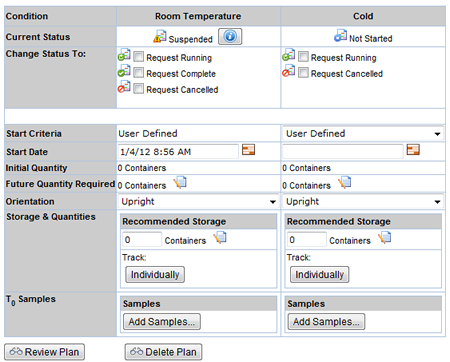The width and height of the screenshot is (450, 362).
Task: Expand Room Temperature Orientation dropdown
Action: pyautogui.click(x=198, y=202)
